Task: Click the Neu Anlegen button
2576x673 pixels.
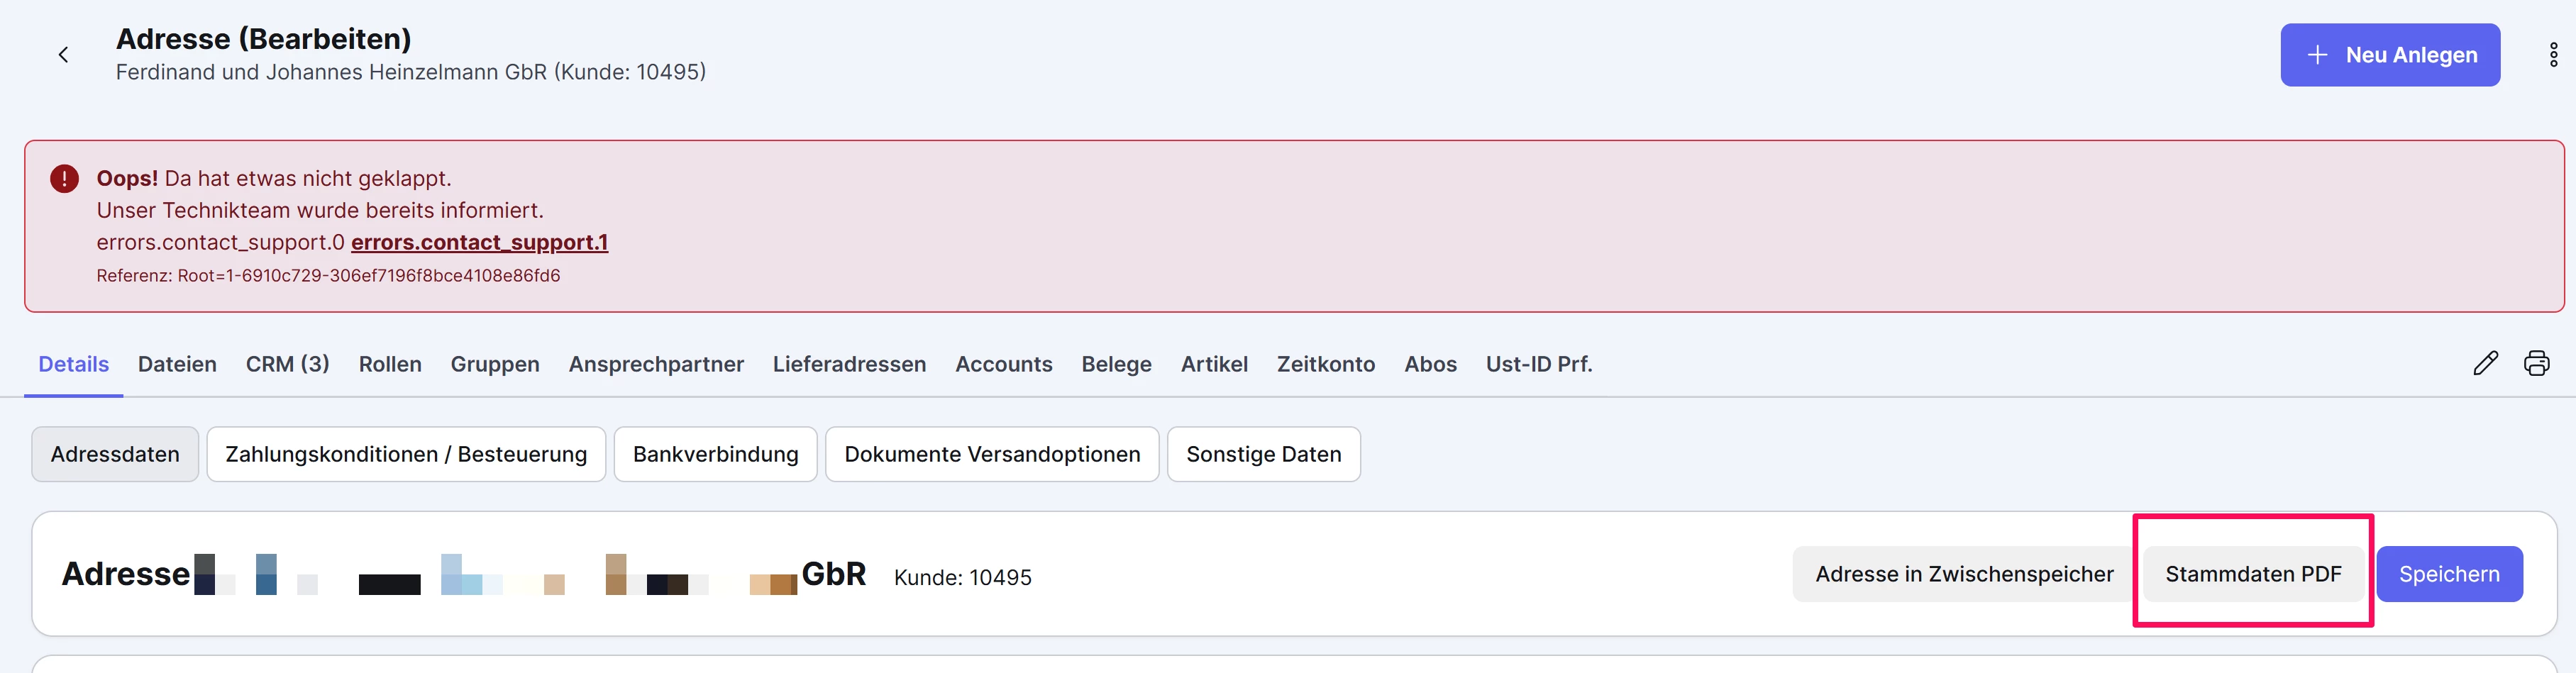Action: point(2389,55)
